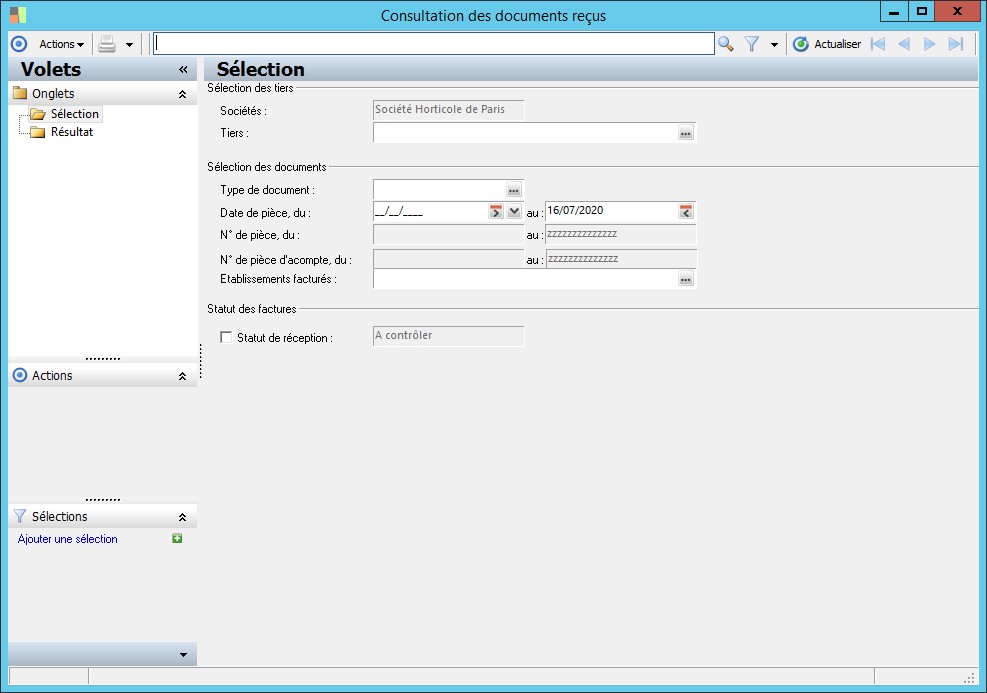
Task: Go to last record arrow
Action: 956,44
